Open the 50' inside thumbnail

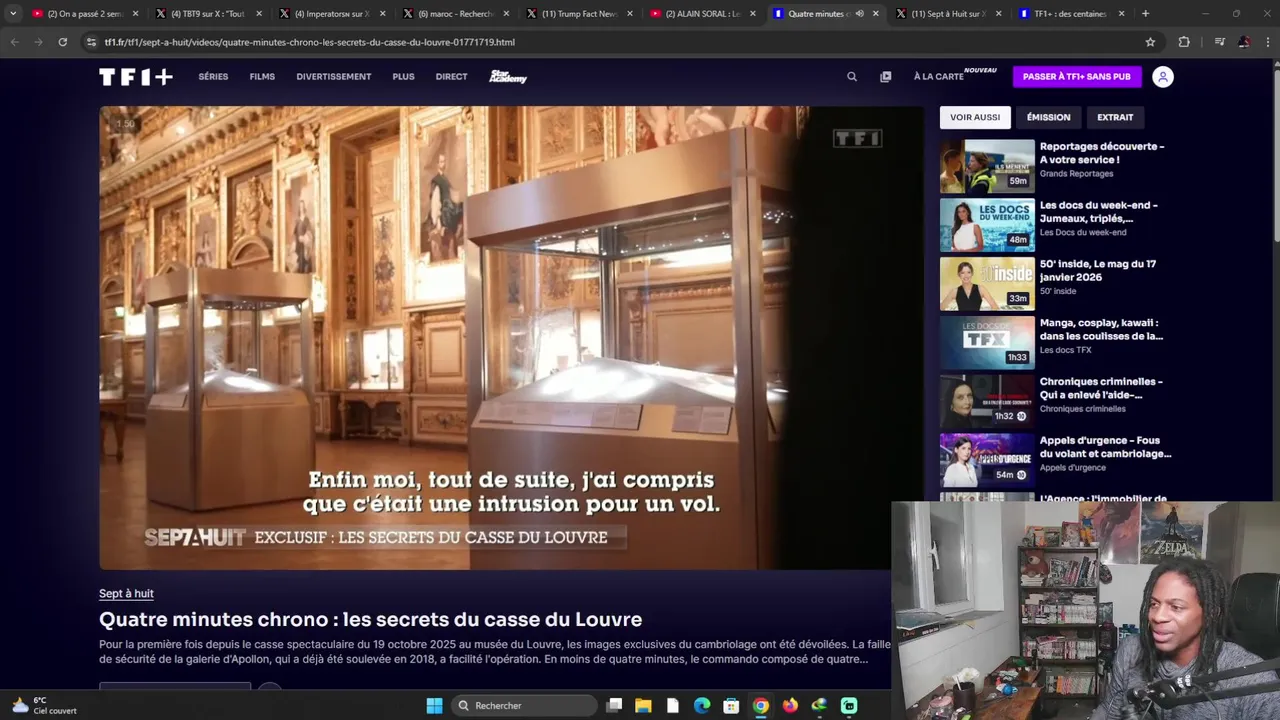[987, 284]
